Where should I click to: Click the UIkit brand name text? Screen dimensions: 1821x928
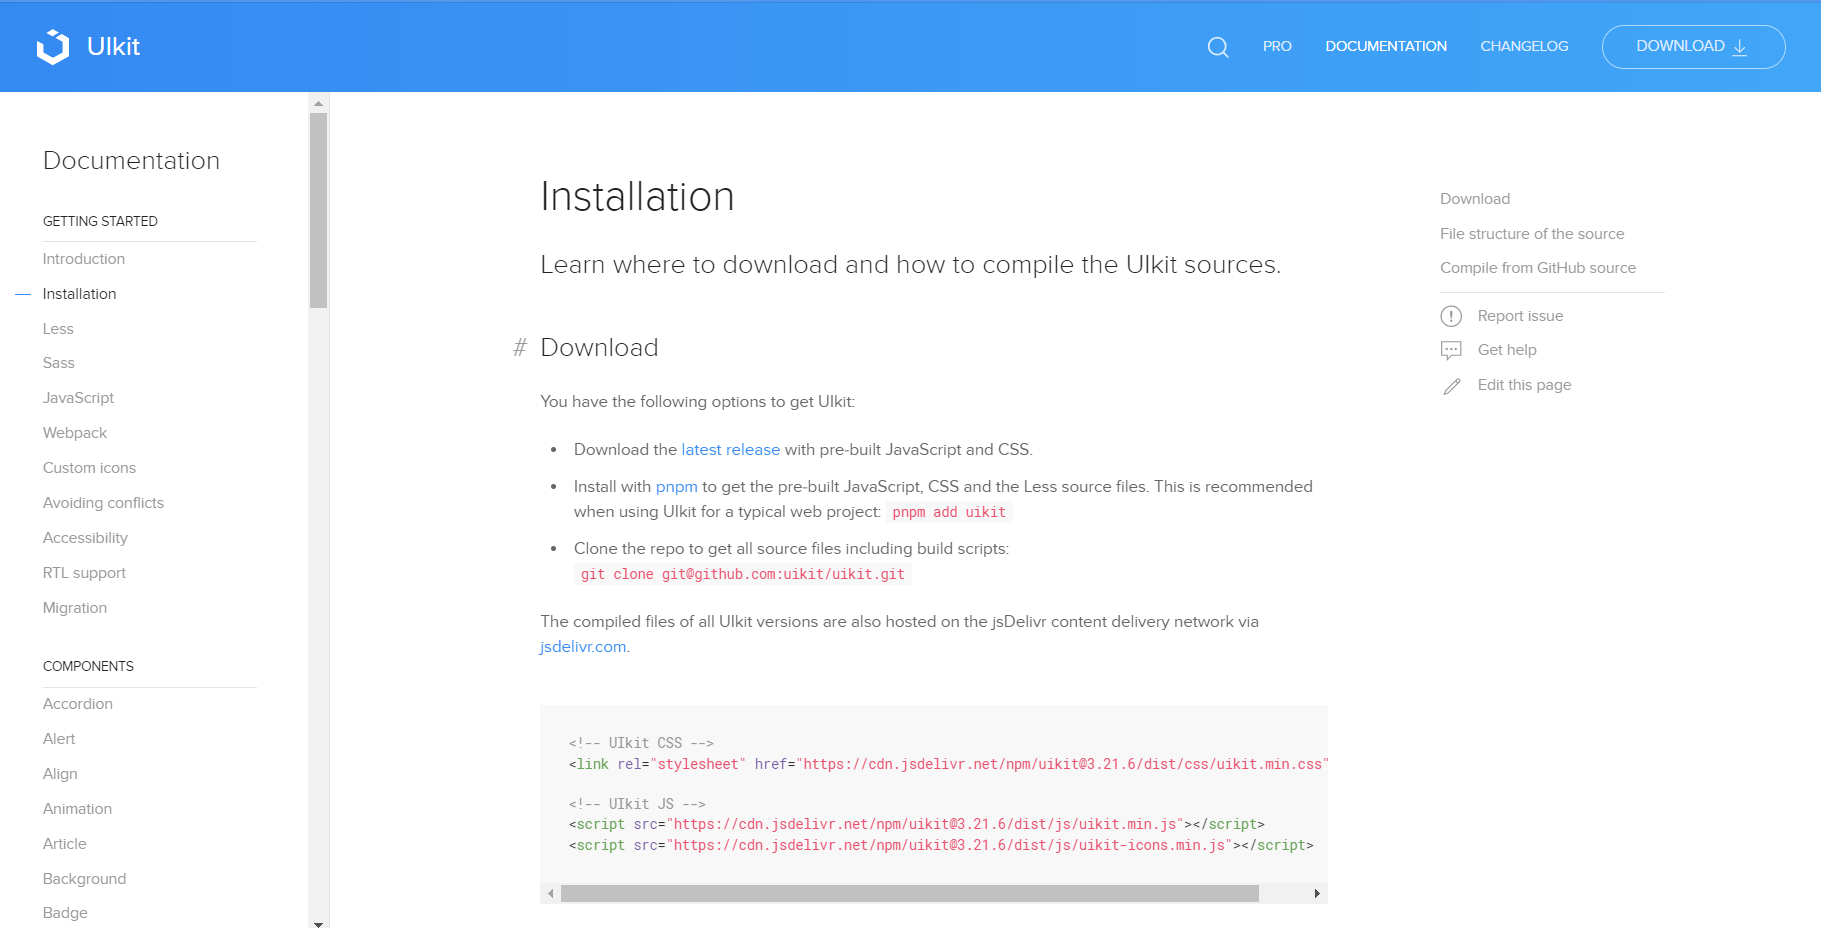(x=113, y=47)
